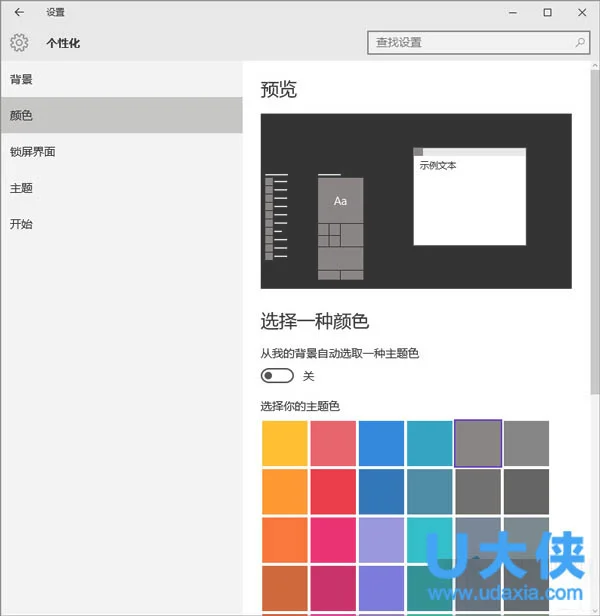Maximize the settings window
This screenshot has height=616, width=600.
(x=547, y=13)
